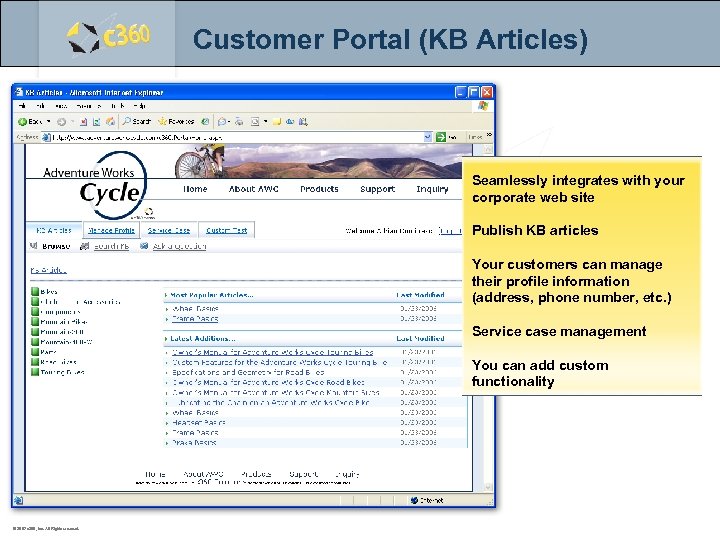Switch to the Custom Test tab
720x540 pixels.
pos(226,231)
